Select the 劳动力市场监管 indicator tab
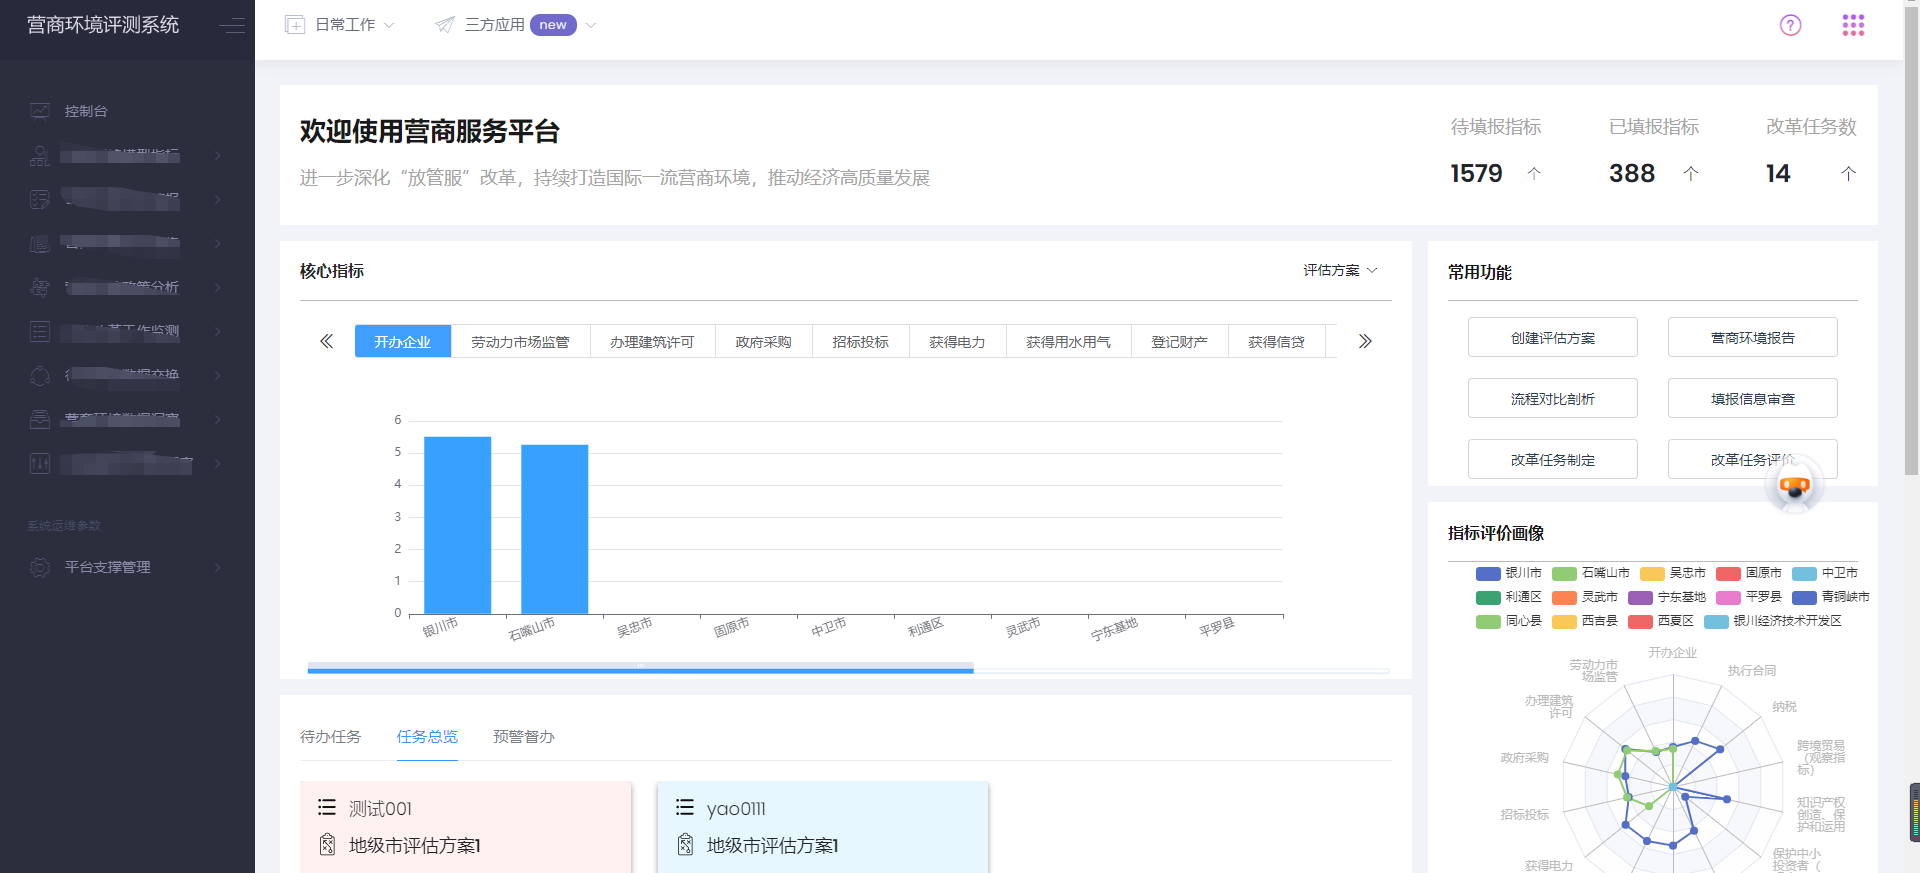The height and width of the screenshot is (873, 1920). [x=520, y=341]
